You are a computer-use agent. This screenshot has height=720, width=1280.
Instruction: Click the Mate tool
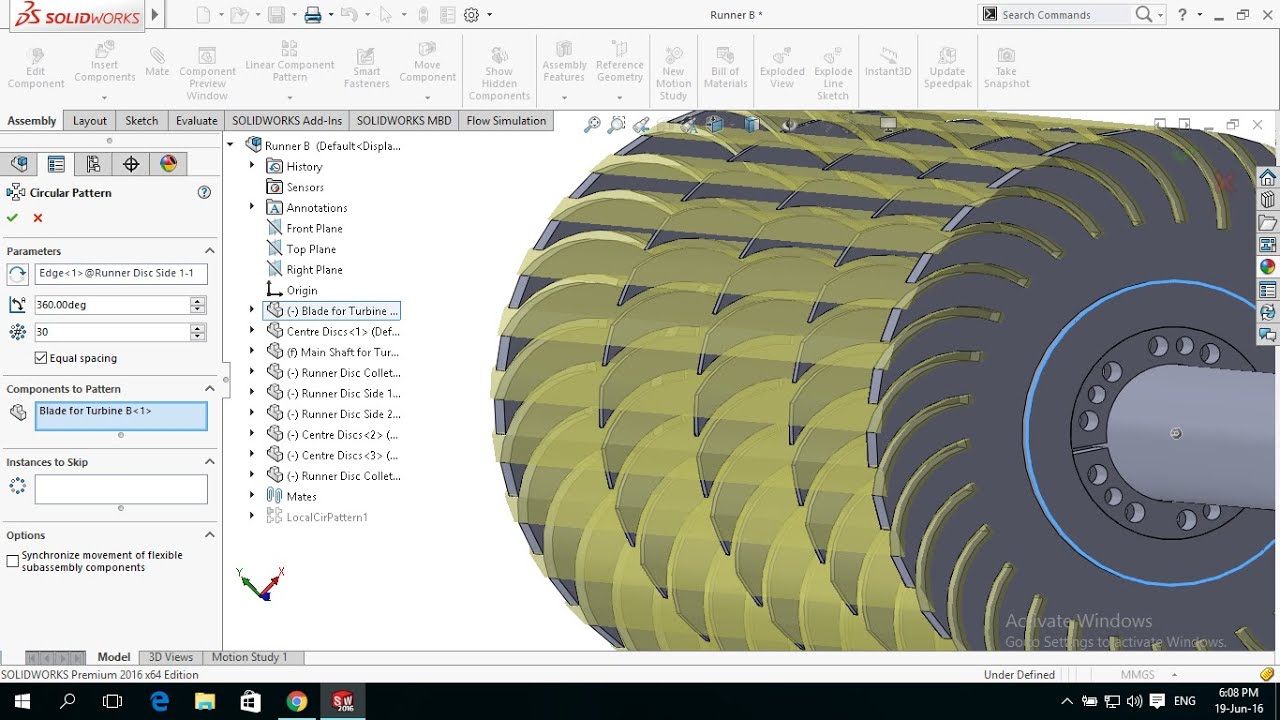157,62
